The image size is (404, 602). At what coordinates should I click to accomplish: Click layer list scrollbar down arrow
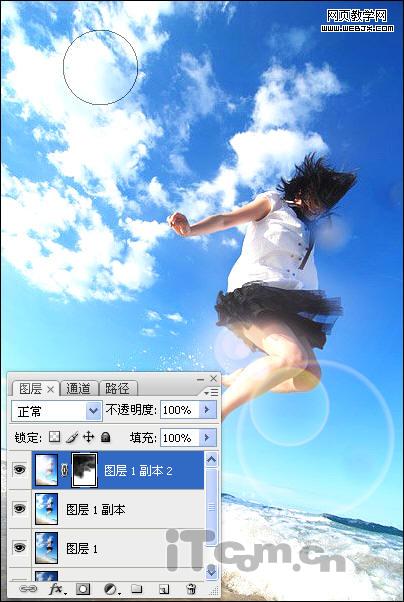pos(212,572)
